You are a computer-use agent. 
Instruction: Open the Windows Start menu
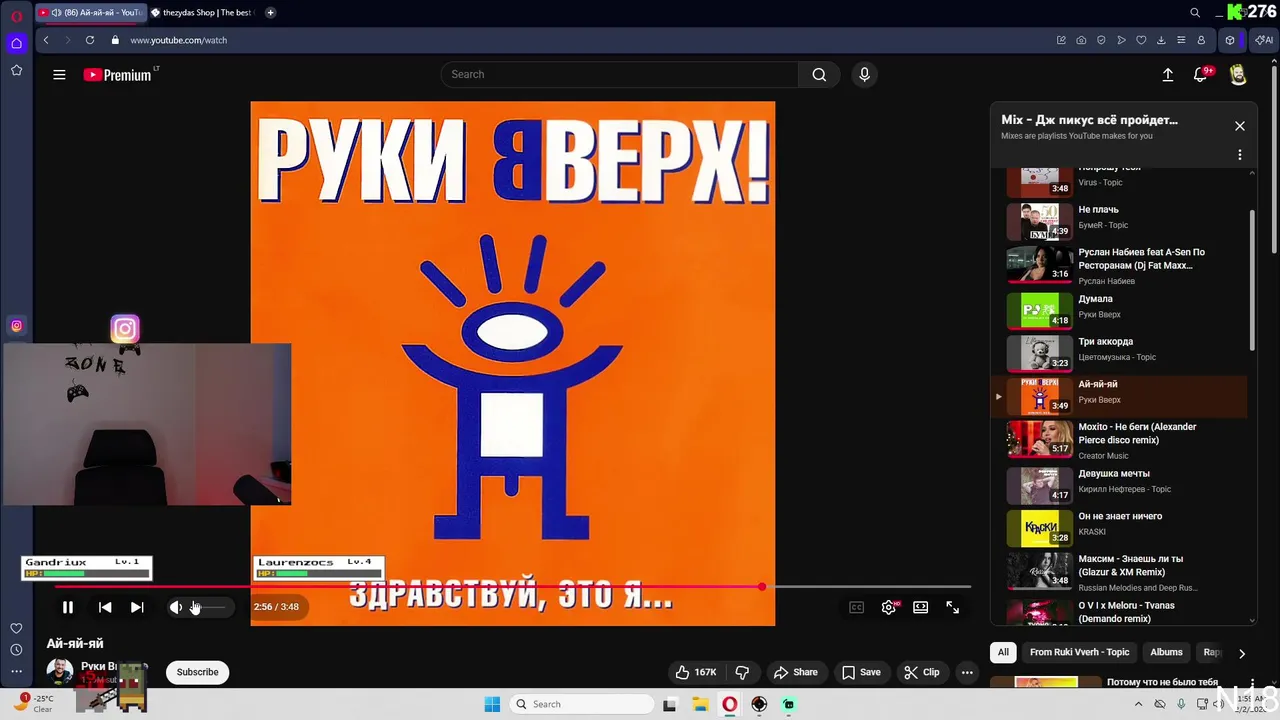pyautogui.click(x=492, y=704)
